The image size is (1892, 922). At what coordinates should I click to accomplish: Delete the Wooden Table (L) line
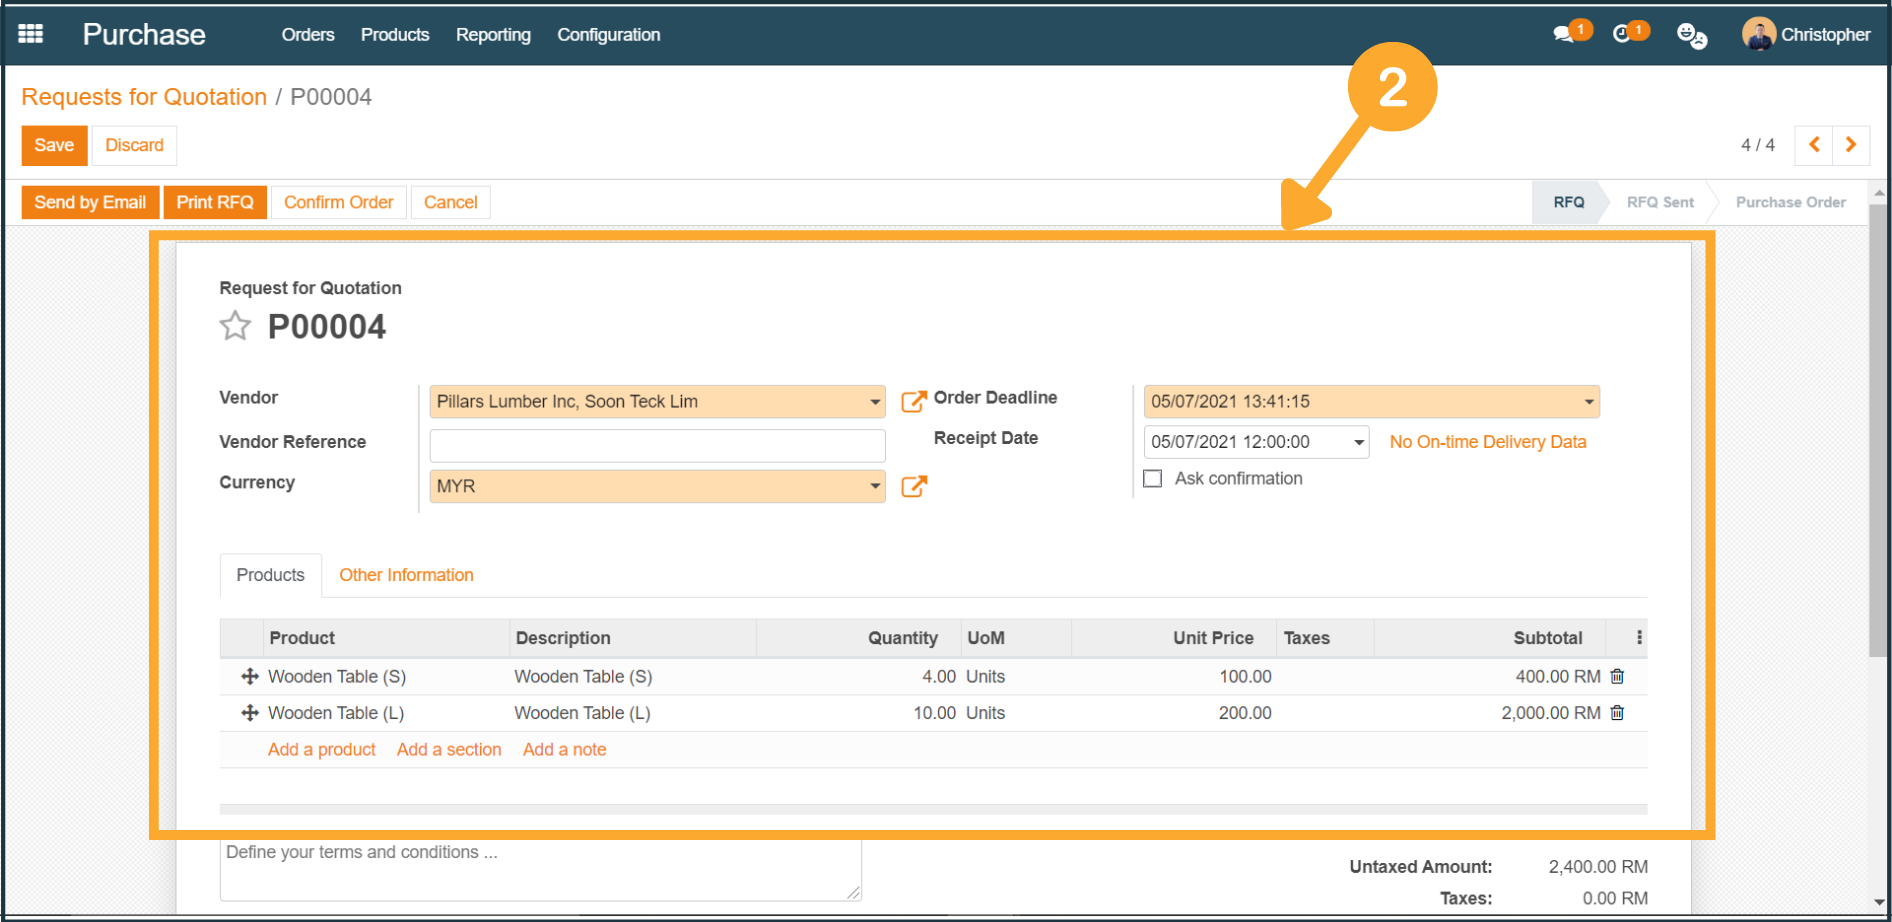tap(1617, 713)
